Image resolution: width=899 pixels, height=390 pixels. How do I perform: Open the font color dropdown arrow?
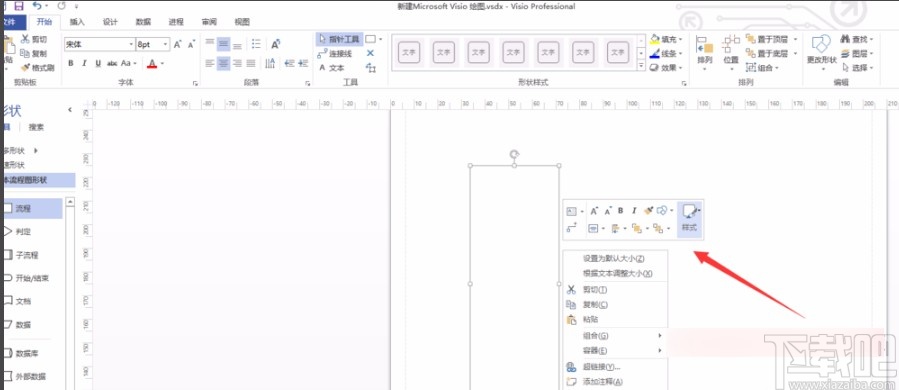163,63
